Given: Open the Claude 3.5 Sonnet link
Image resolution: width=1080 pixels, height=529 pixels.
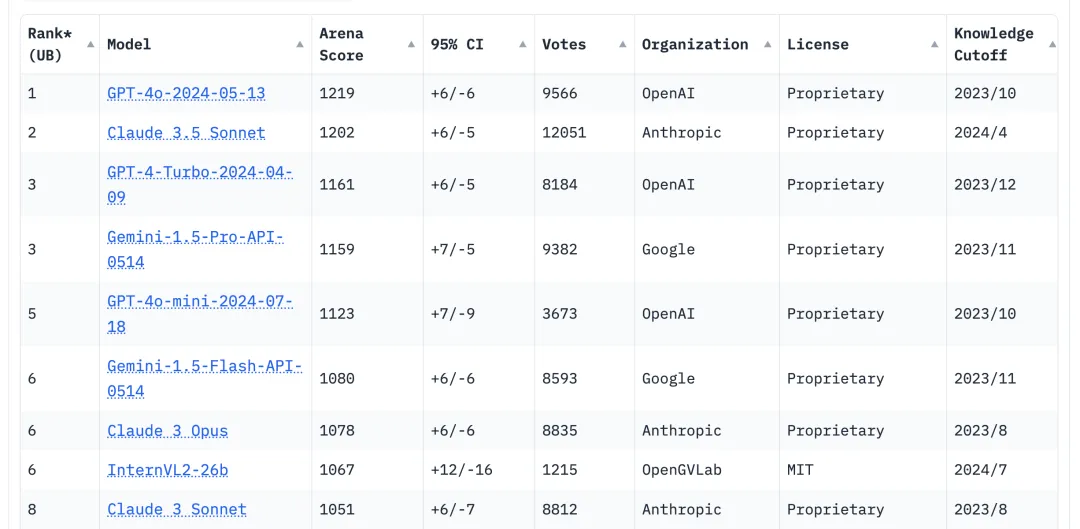Looking at the screenshot, I should 186,132.
